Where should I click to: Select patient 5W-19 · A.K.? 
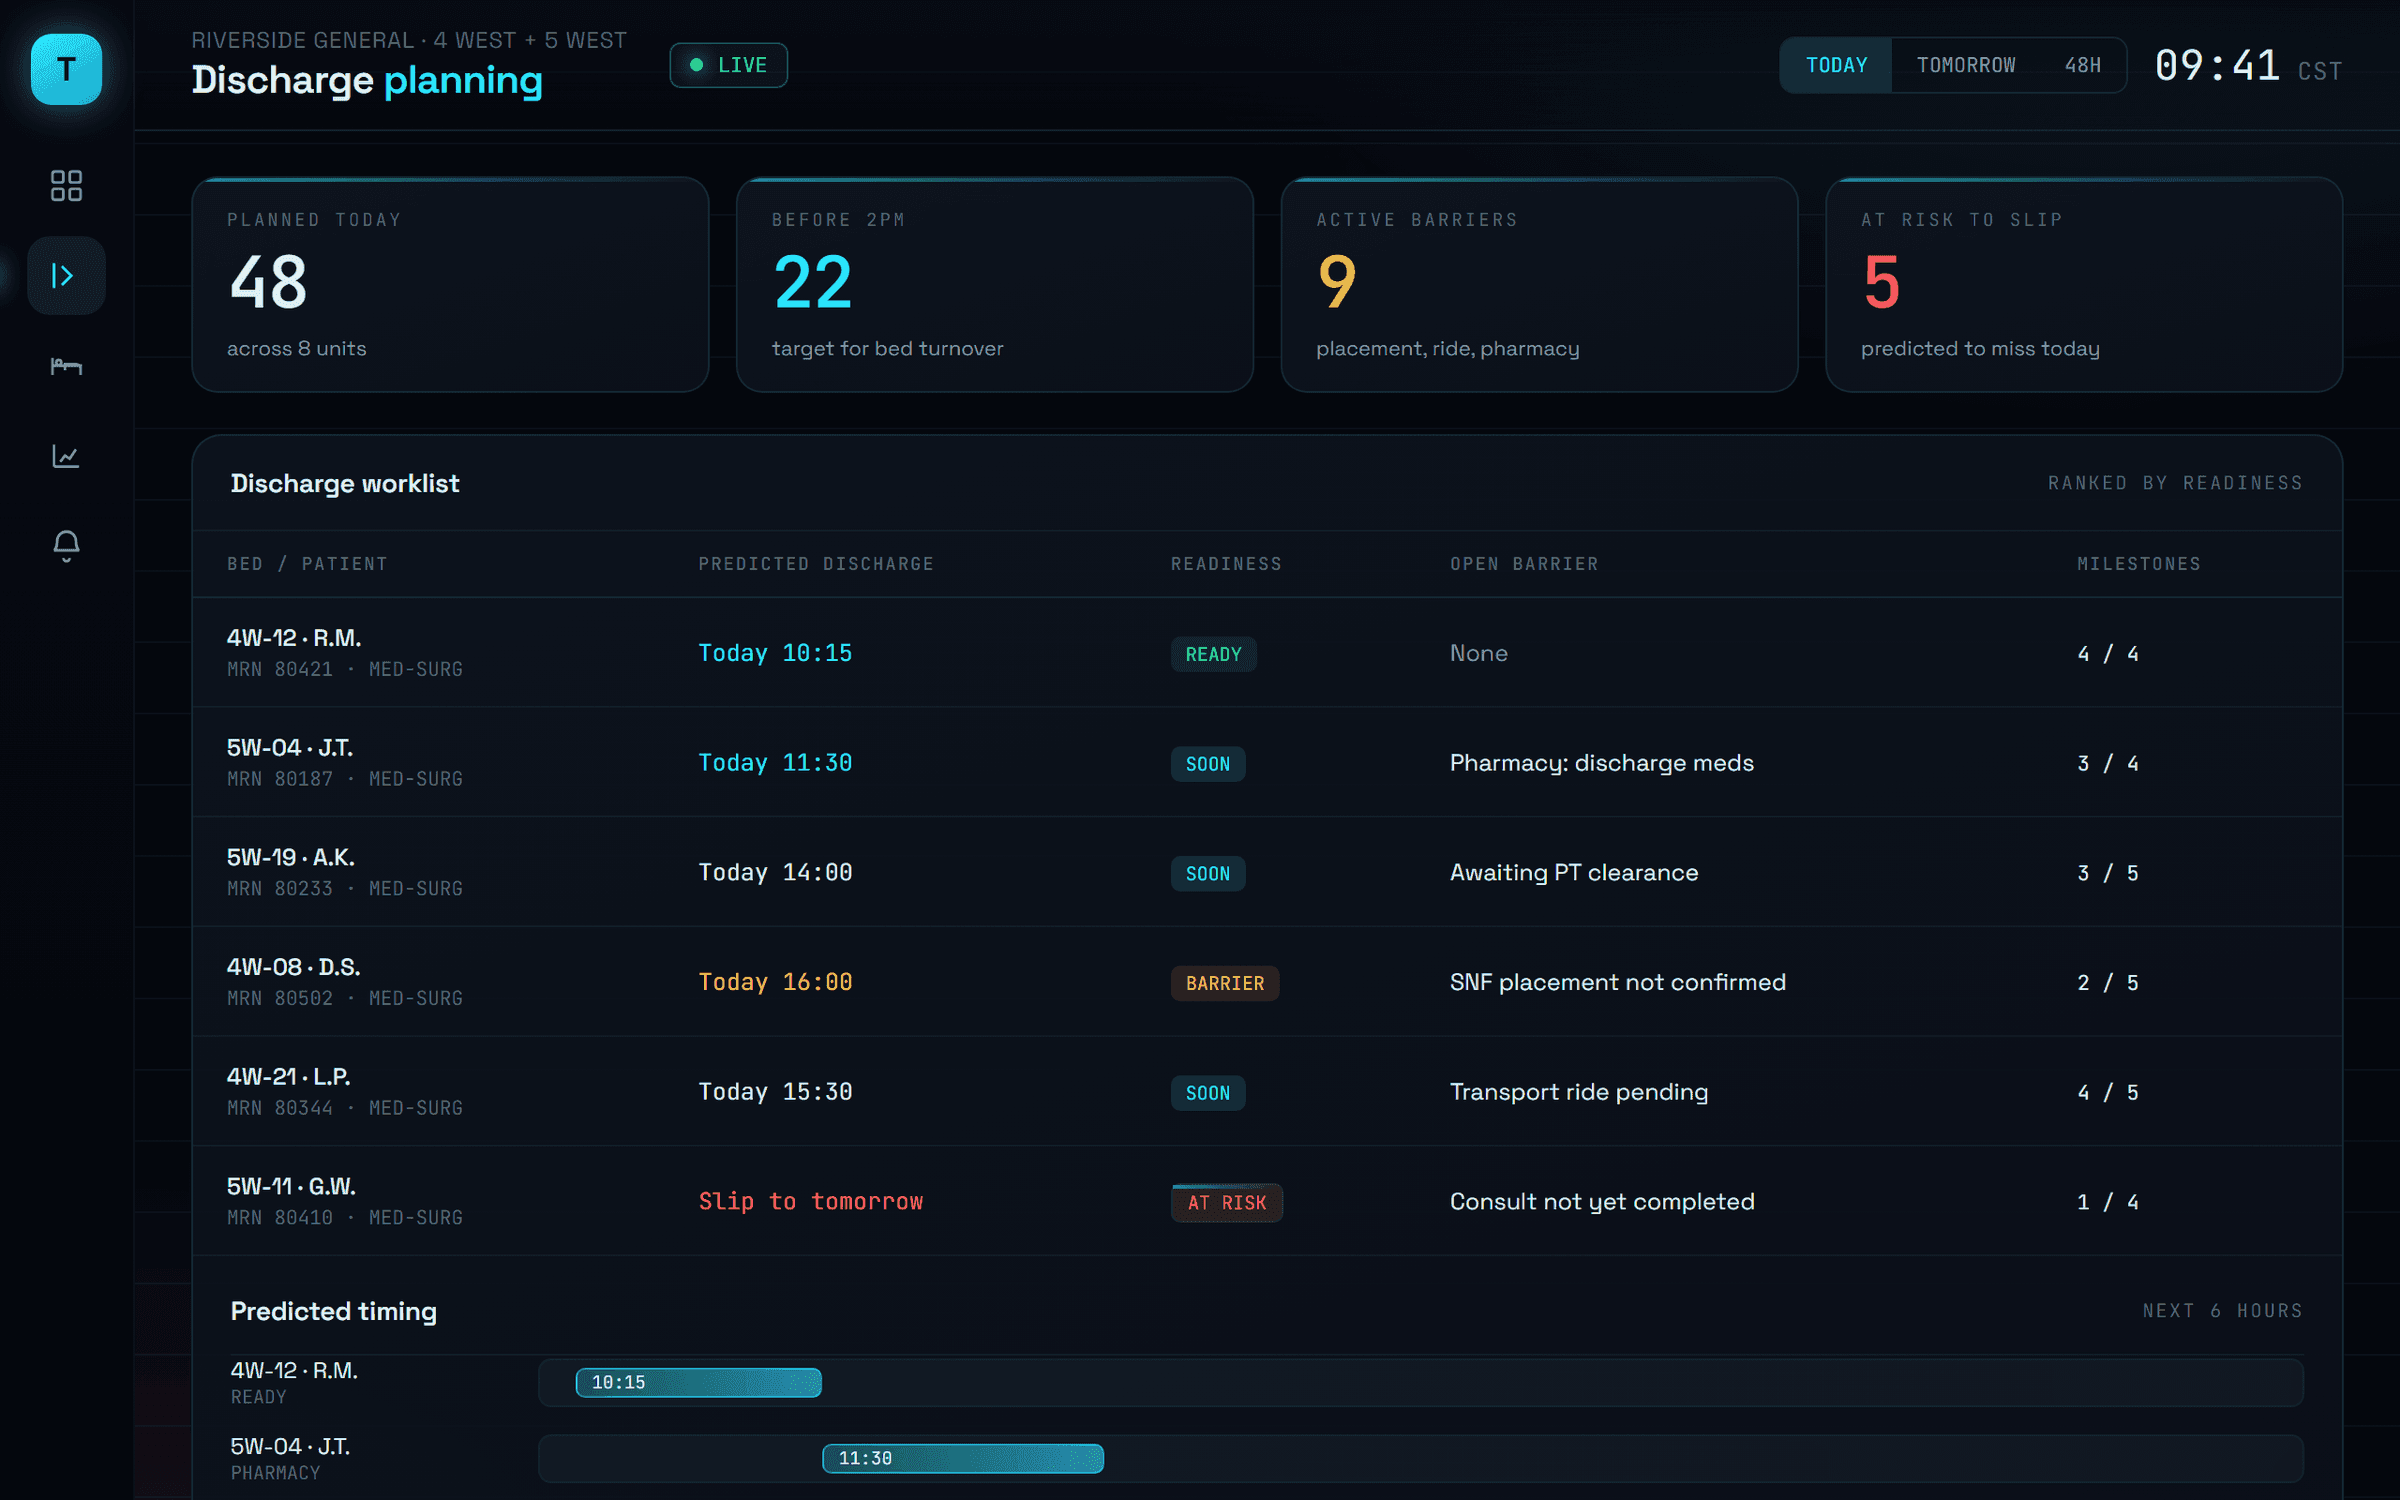pos(291,858)
